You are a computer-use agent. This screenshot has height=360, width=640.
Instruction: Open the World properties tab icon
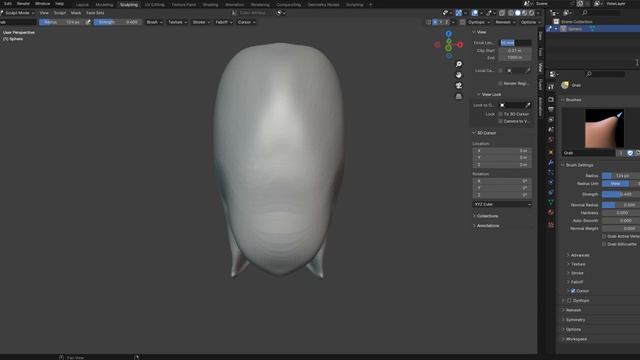click(x=551, y=140)
